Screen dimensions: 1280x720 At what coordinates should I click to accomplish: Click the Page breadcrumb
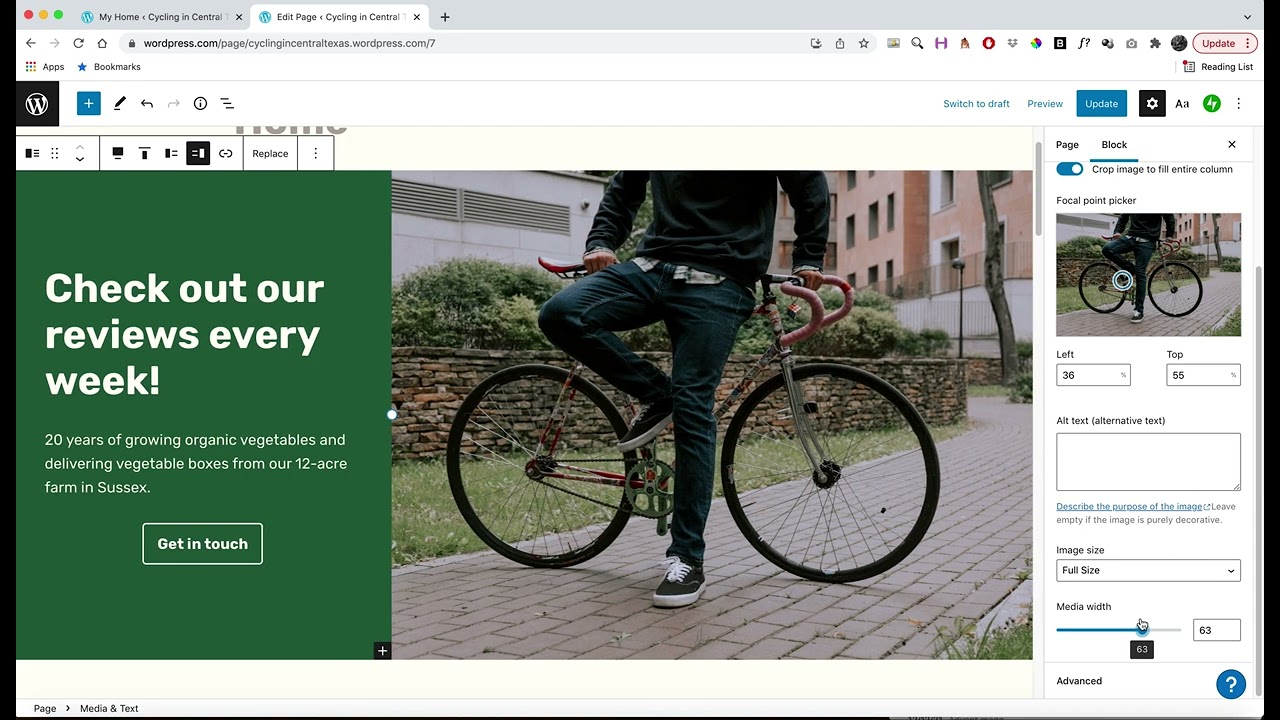pyautogui.click(x=45, y=709)
